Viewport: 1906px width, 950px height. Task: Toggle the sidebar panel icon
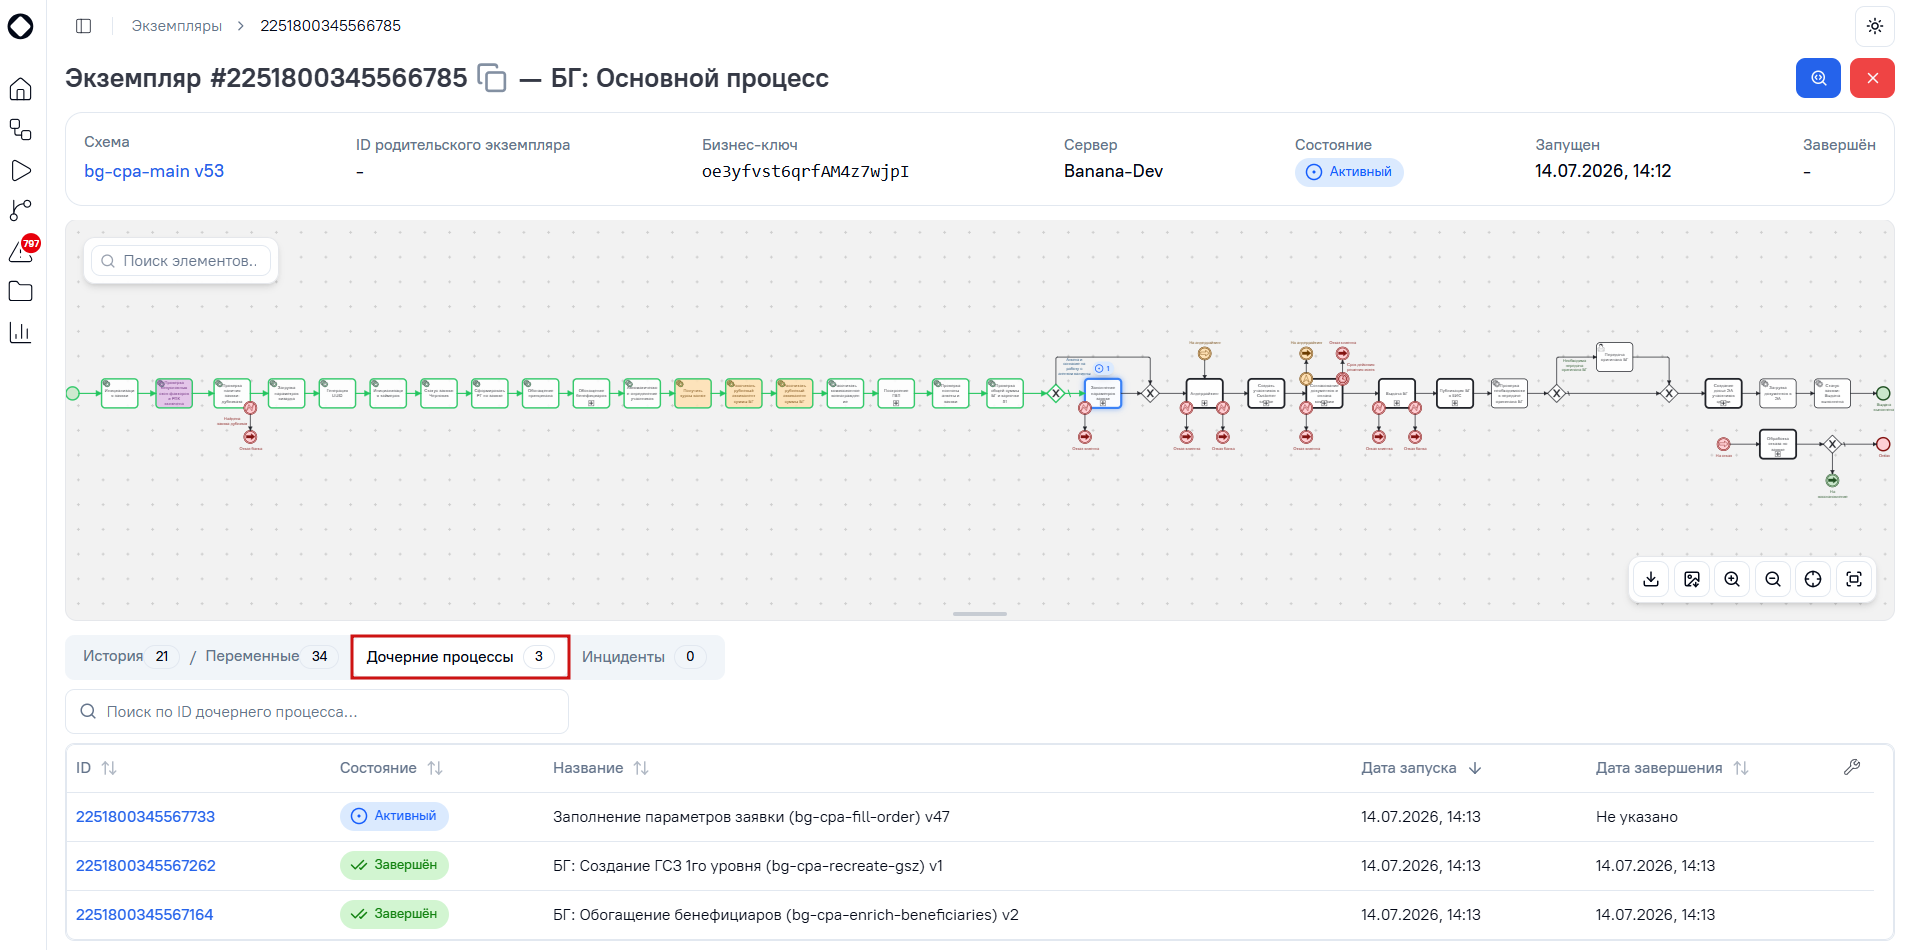[84, 26]
